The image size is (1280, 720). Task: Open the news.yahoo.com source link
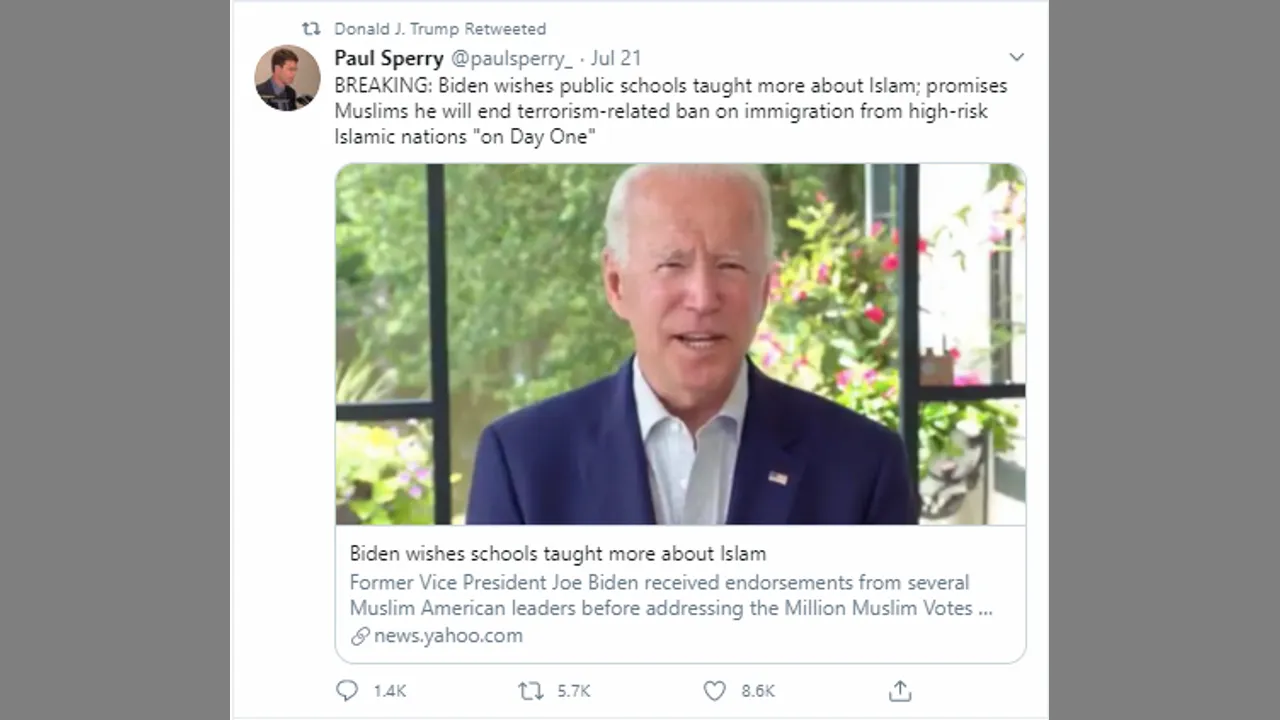coord(448,636)
